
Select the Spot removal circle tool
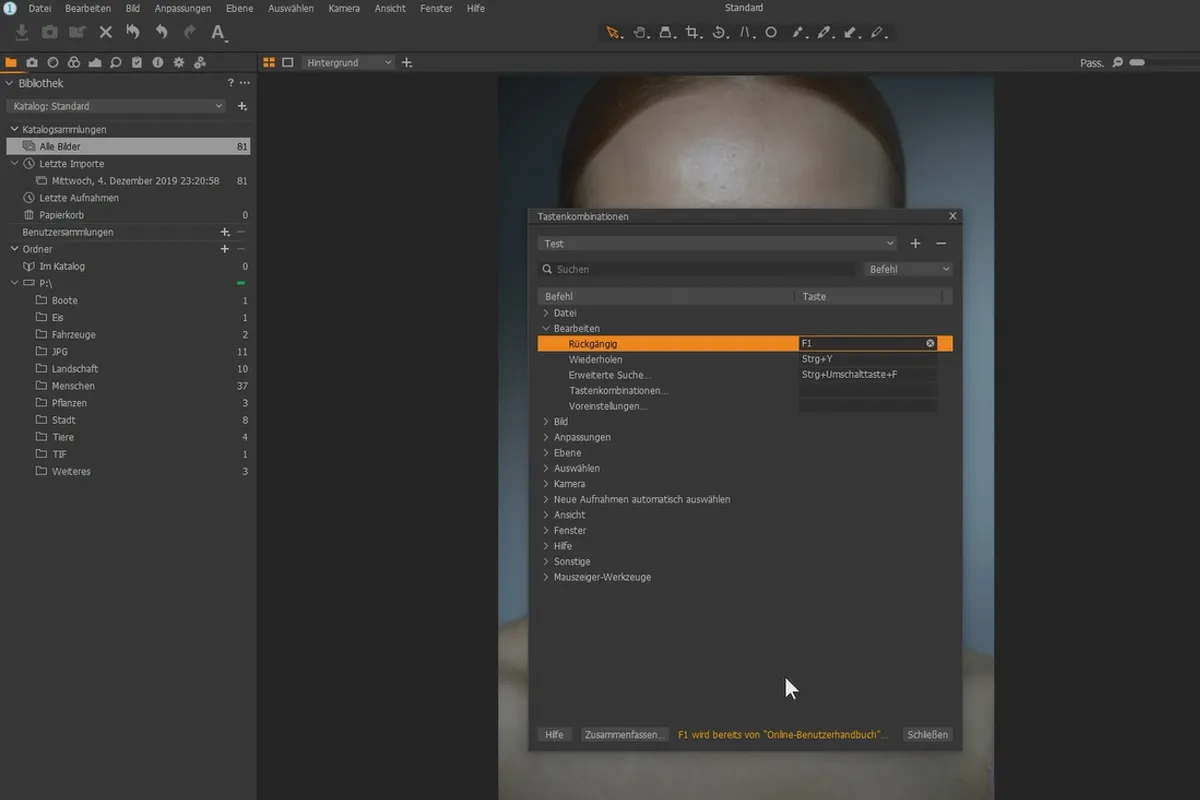(771, 33)
